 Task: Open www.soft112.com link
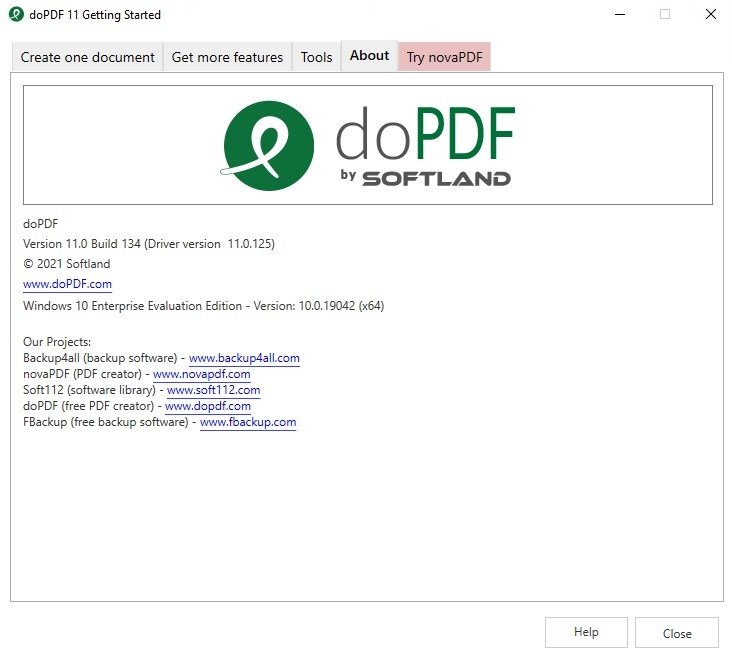coord(213,390)
